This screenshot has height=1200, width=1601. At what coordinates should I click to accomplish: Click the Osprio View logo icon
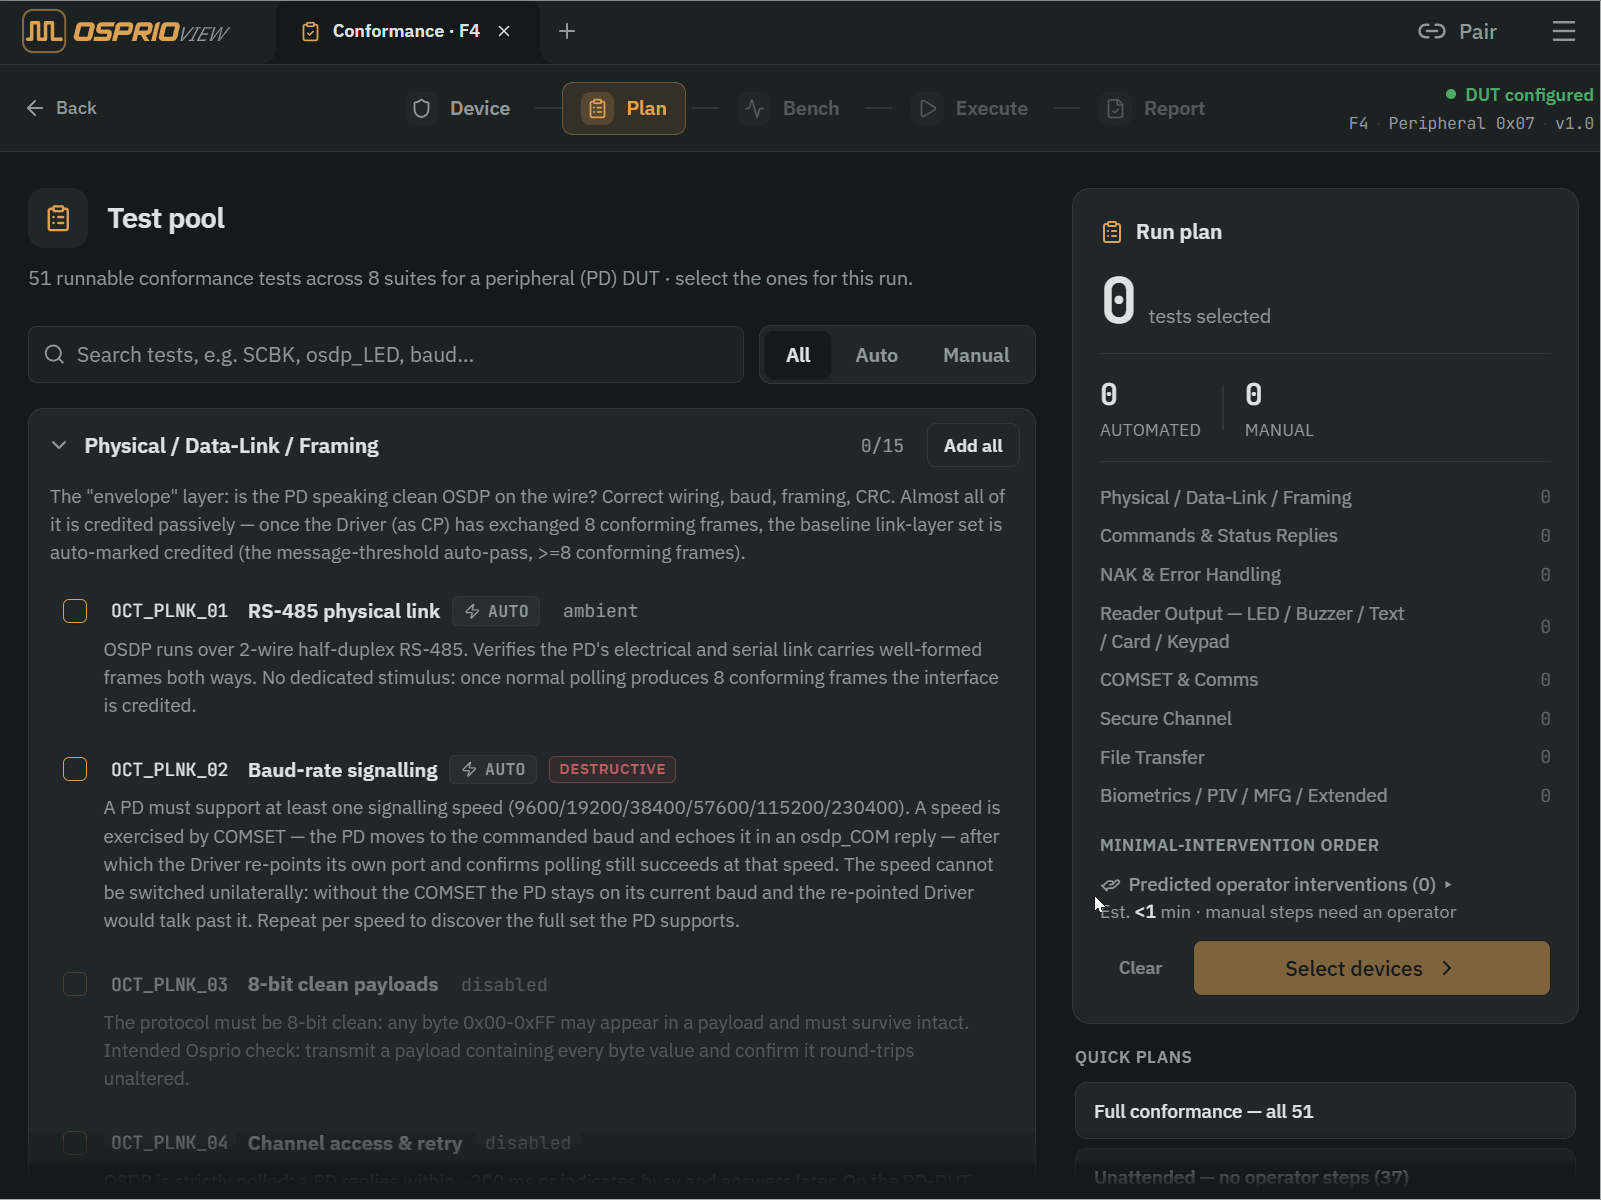(x=44, y=31)
